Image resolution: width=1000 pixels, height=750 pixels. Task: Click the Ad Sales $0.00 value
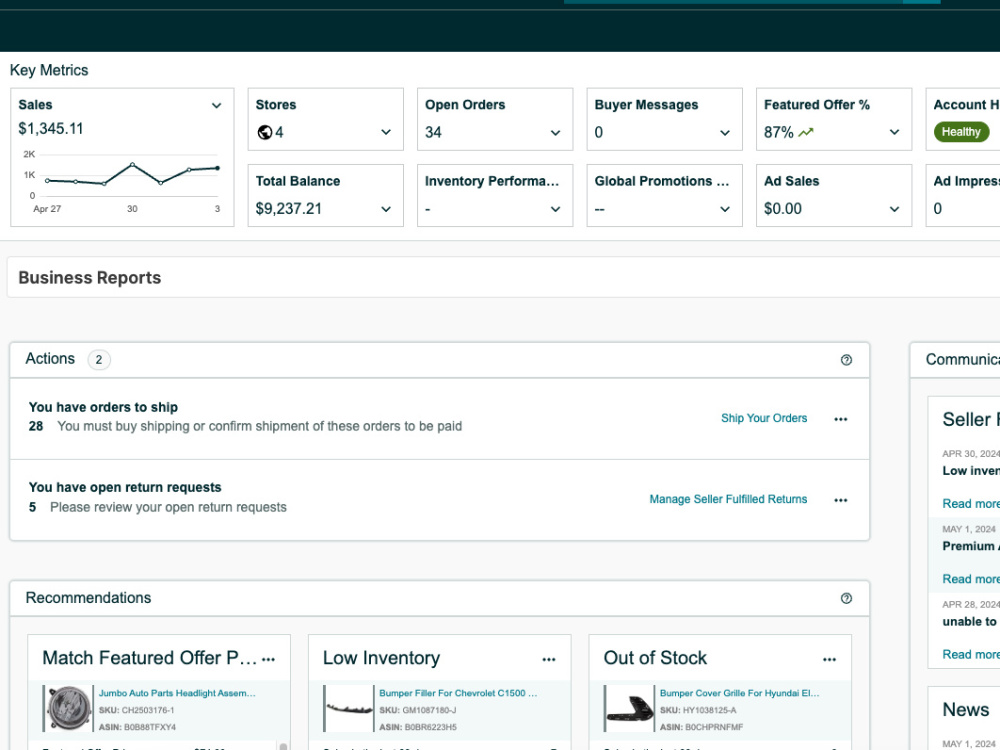coord(783,209)
